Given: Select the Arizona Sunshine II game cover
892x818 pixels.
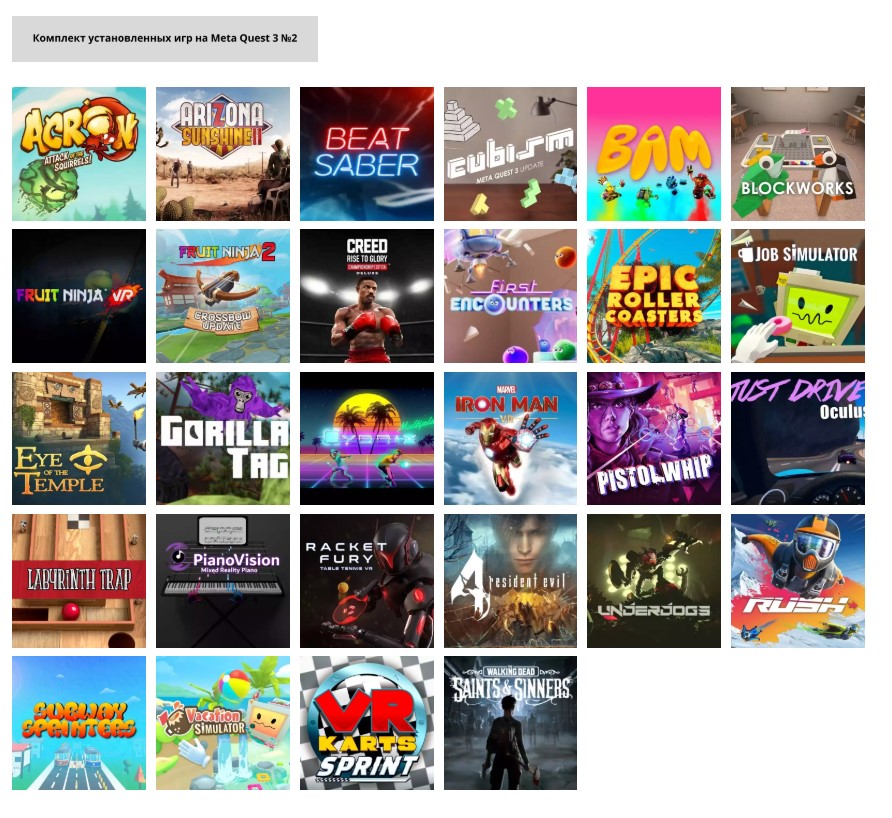Looking at the screenshot, I should coord(223,154).
